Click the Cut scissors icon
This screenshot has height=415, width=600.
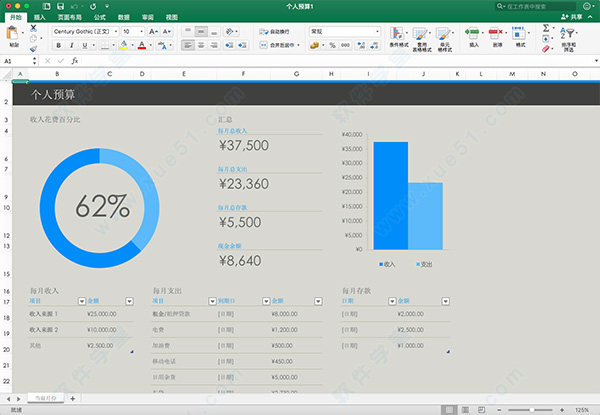click(33, 27)
